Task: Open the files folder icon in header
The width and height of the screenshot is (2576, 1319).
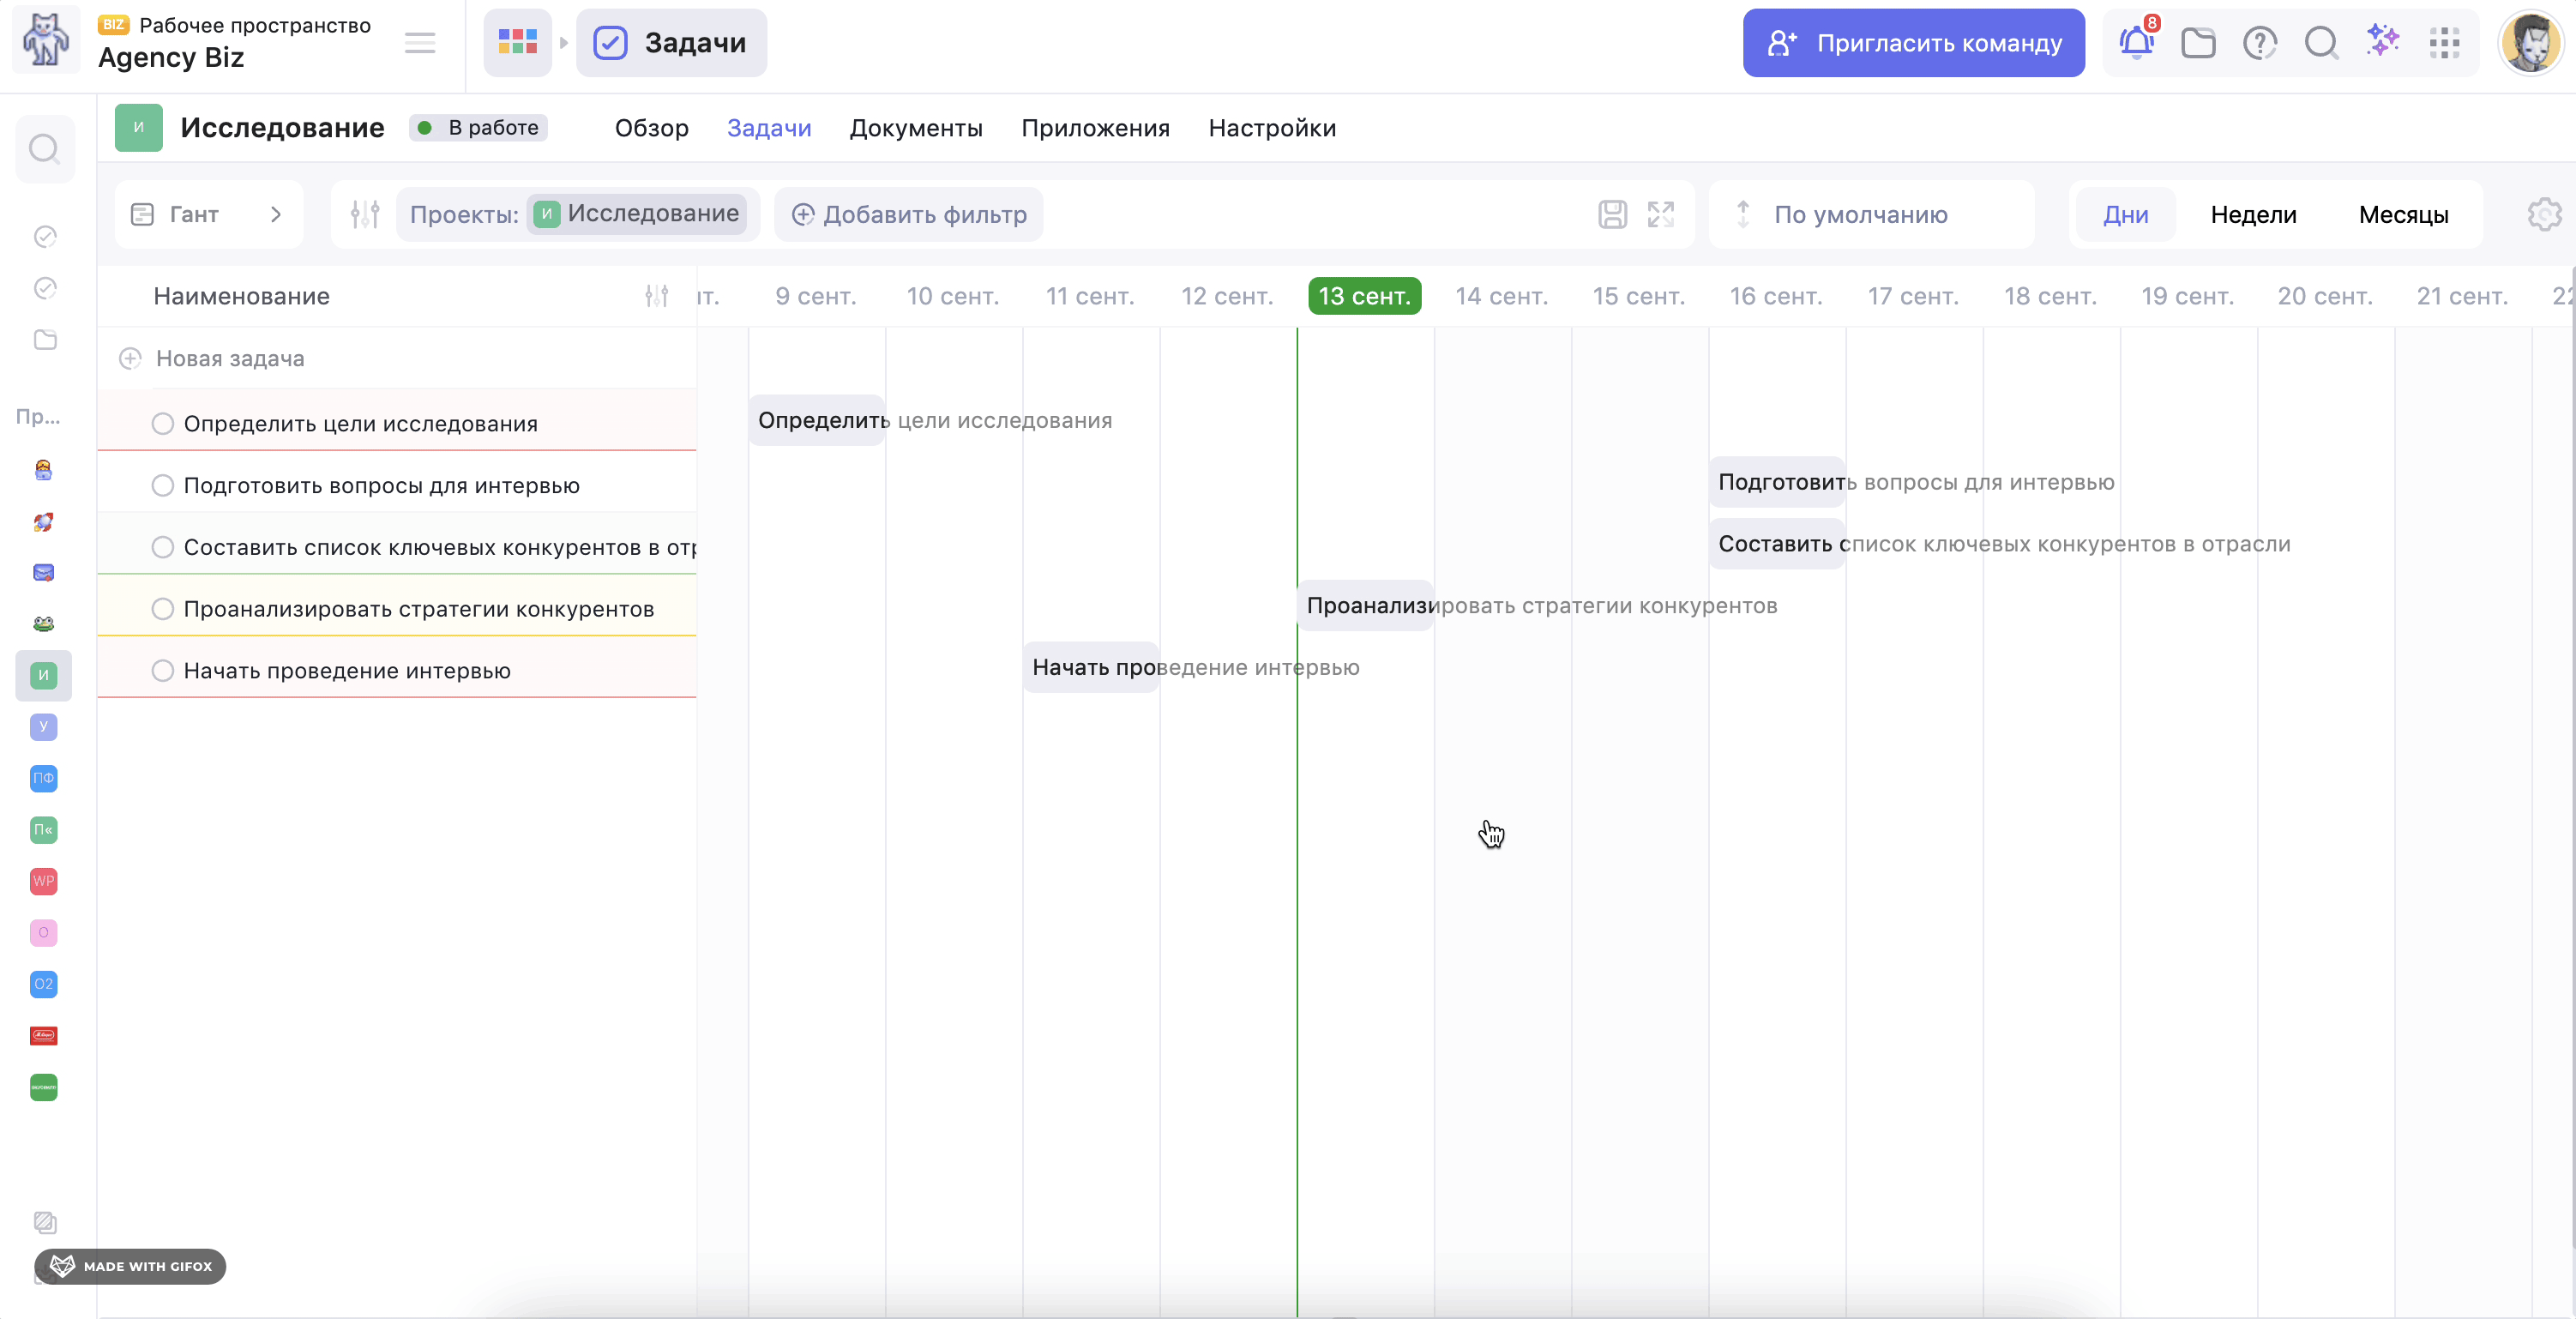Action: (2198, 43)
